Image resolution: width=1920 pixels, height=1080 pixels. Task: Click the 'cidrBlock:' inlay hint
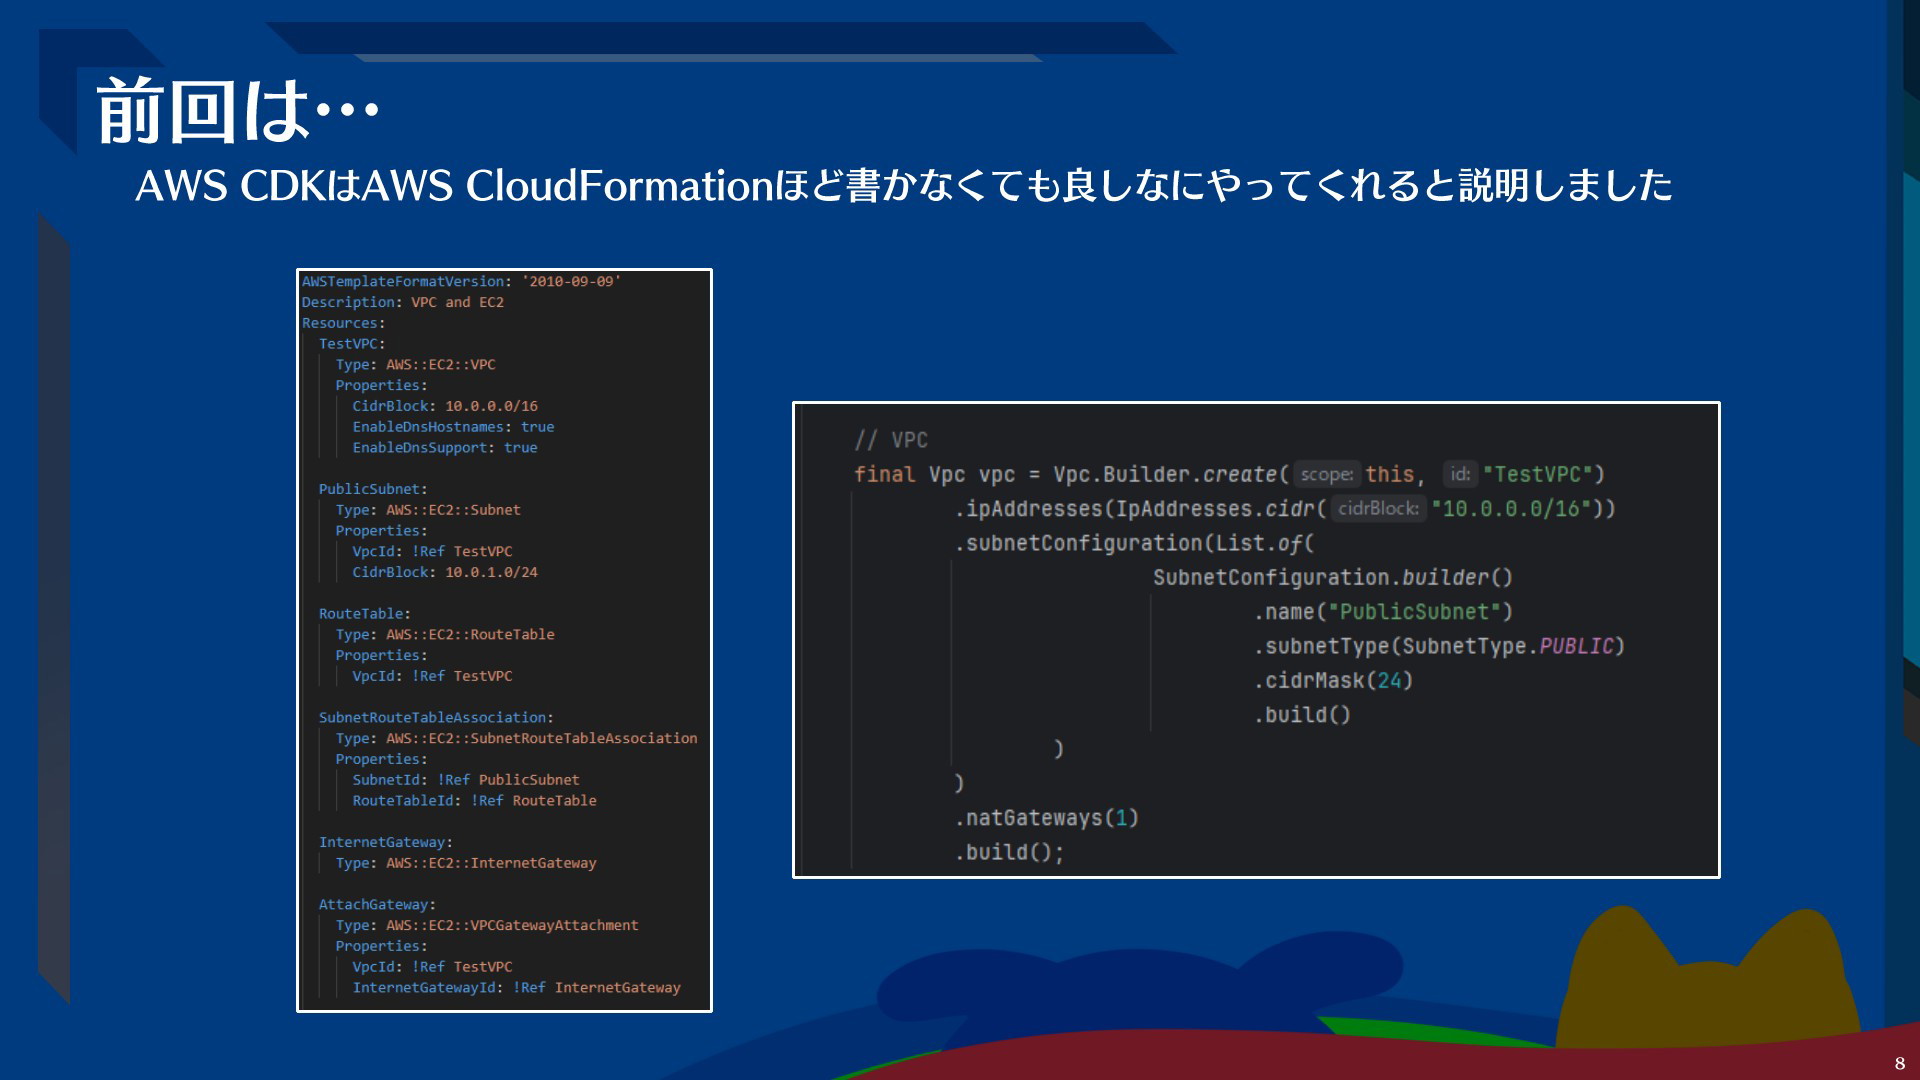1378,509
